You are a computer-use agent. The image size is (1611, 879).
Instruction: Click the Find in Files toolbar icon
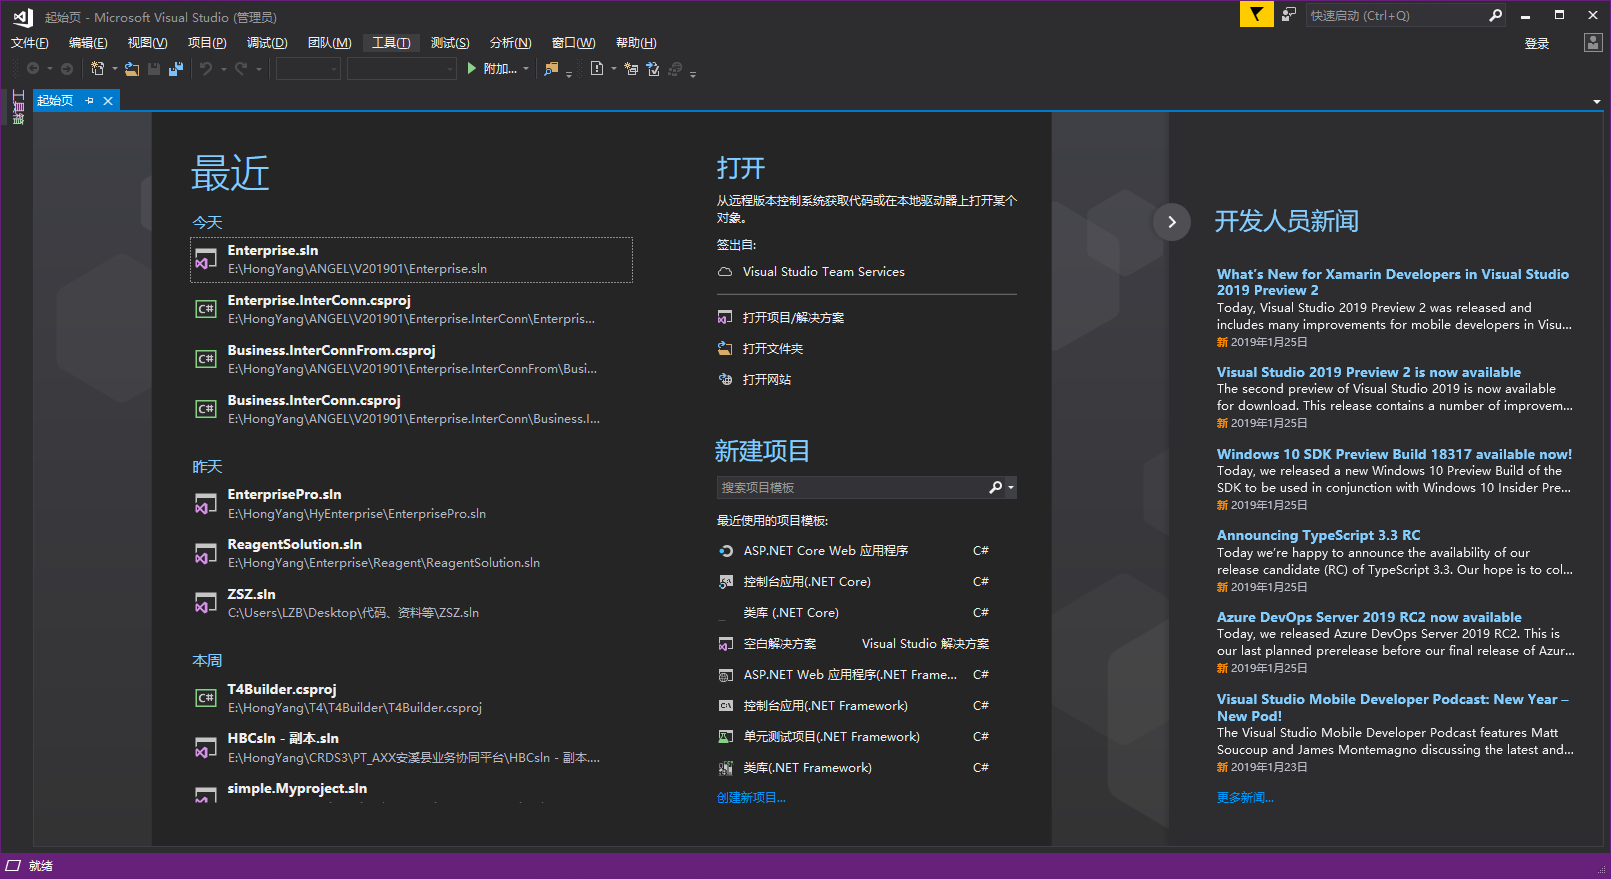551,68
